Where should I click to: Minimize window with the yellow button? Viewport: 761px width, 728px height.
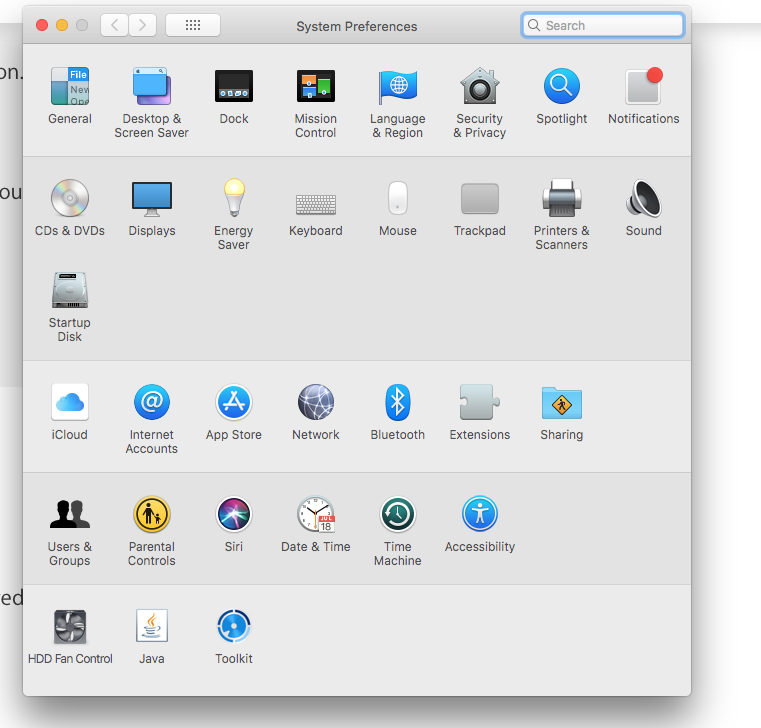(x=62, y=25)
